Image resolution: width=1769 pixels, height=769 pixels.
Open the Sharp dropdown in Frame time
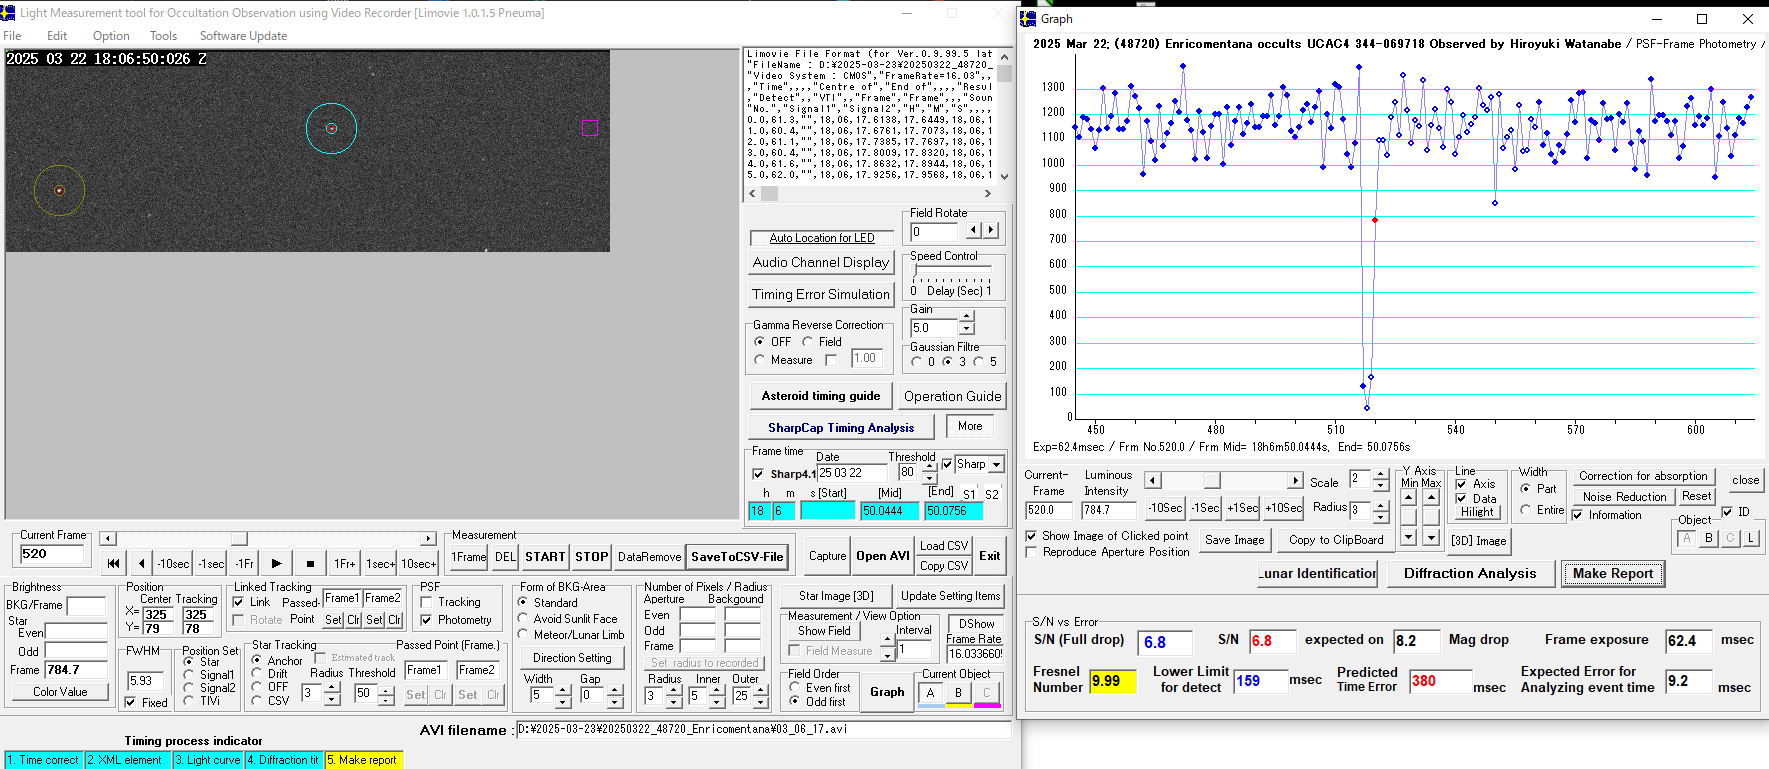click(997, 465)
